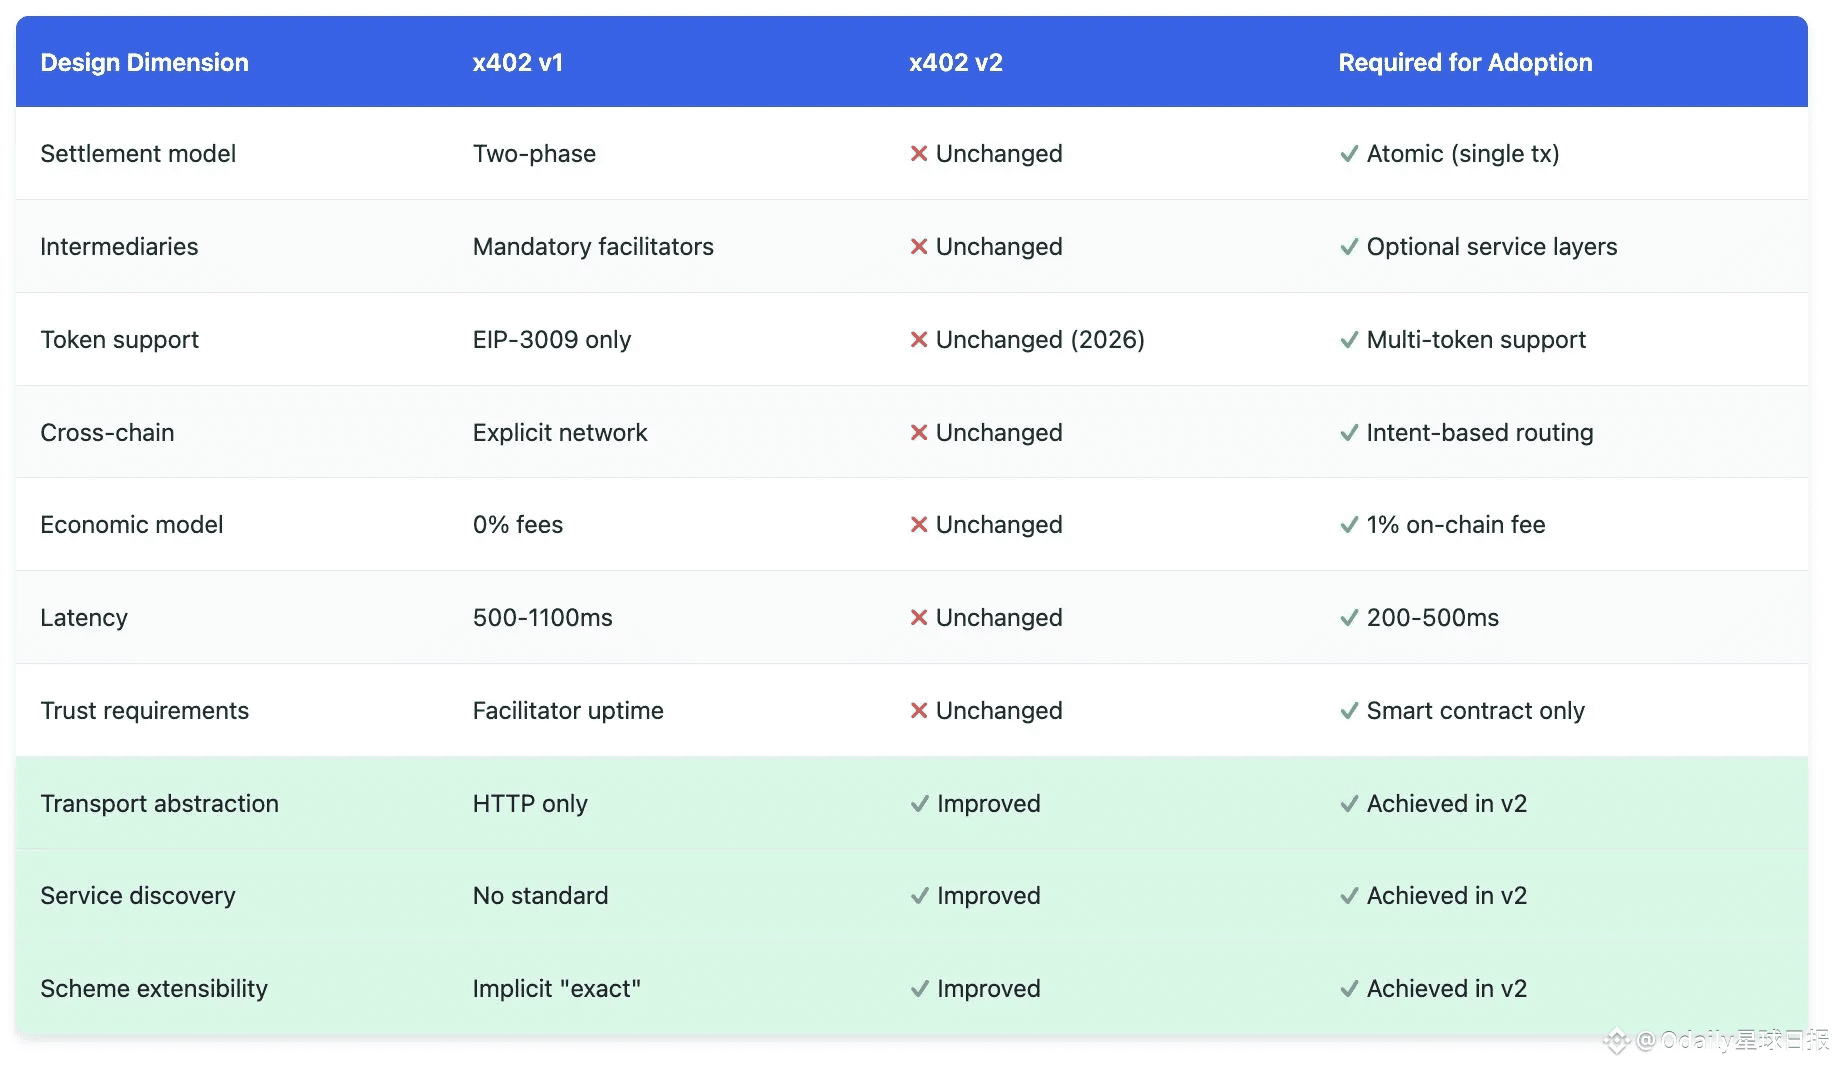Select the EIP-3009 only cell

click(551, 340)
